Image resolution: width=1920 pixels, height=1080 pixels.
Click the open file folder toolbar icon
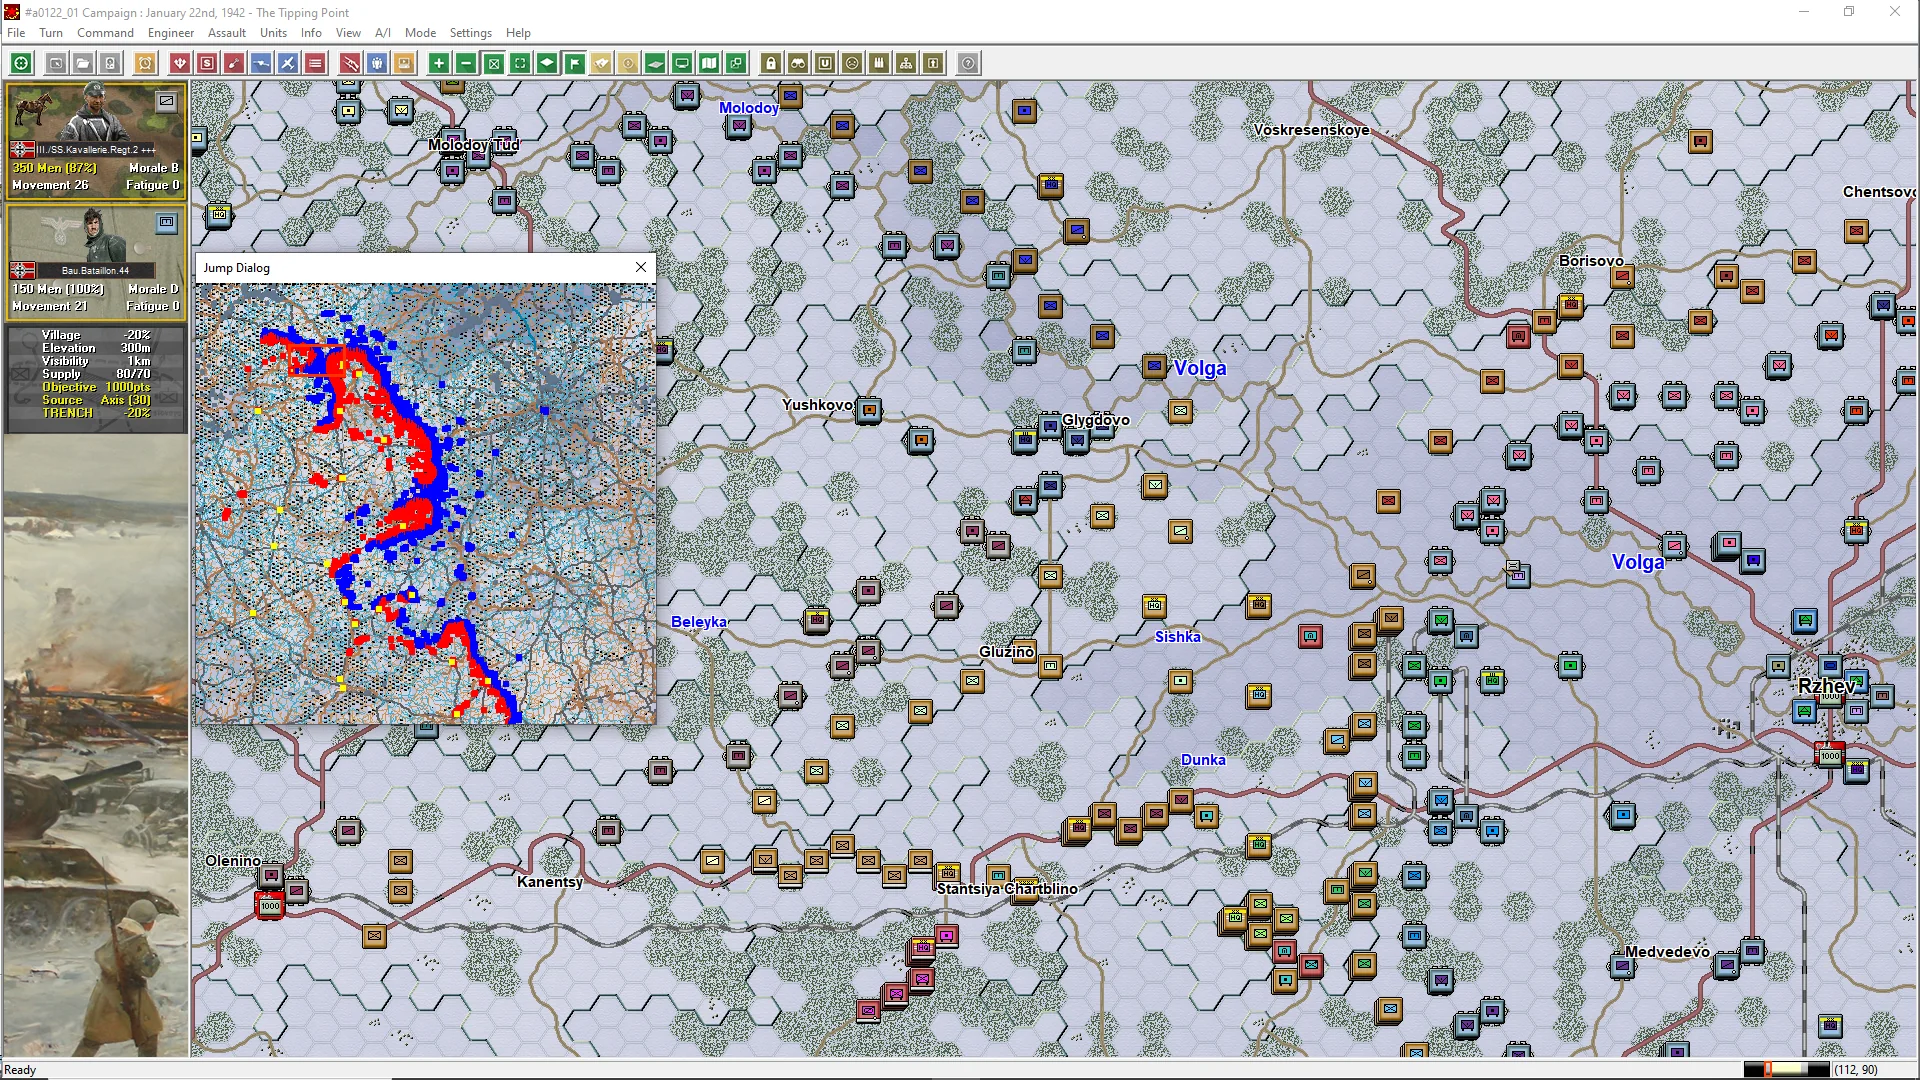(83, 63)
